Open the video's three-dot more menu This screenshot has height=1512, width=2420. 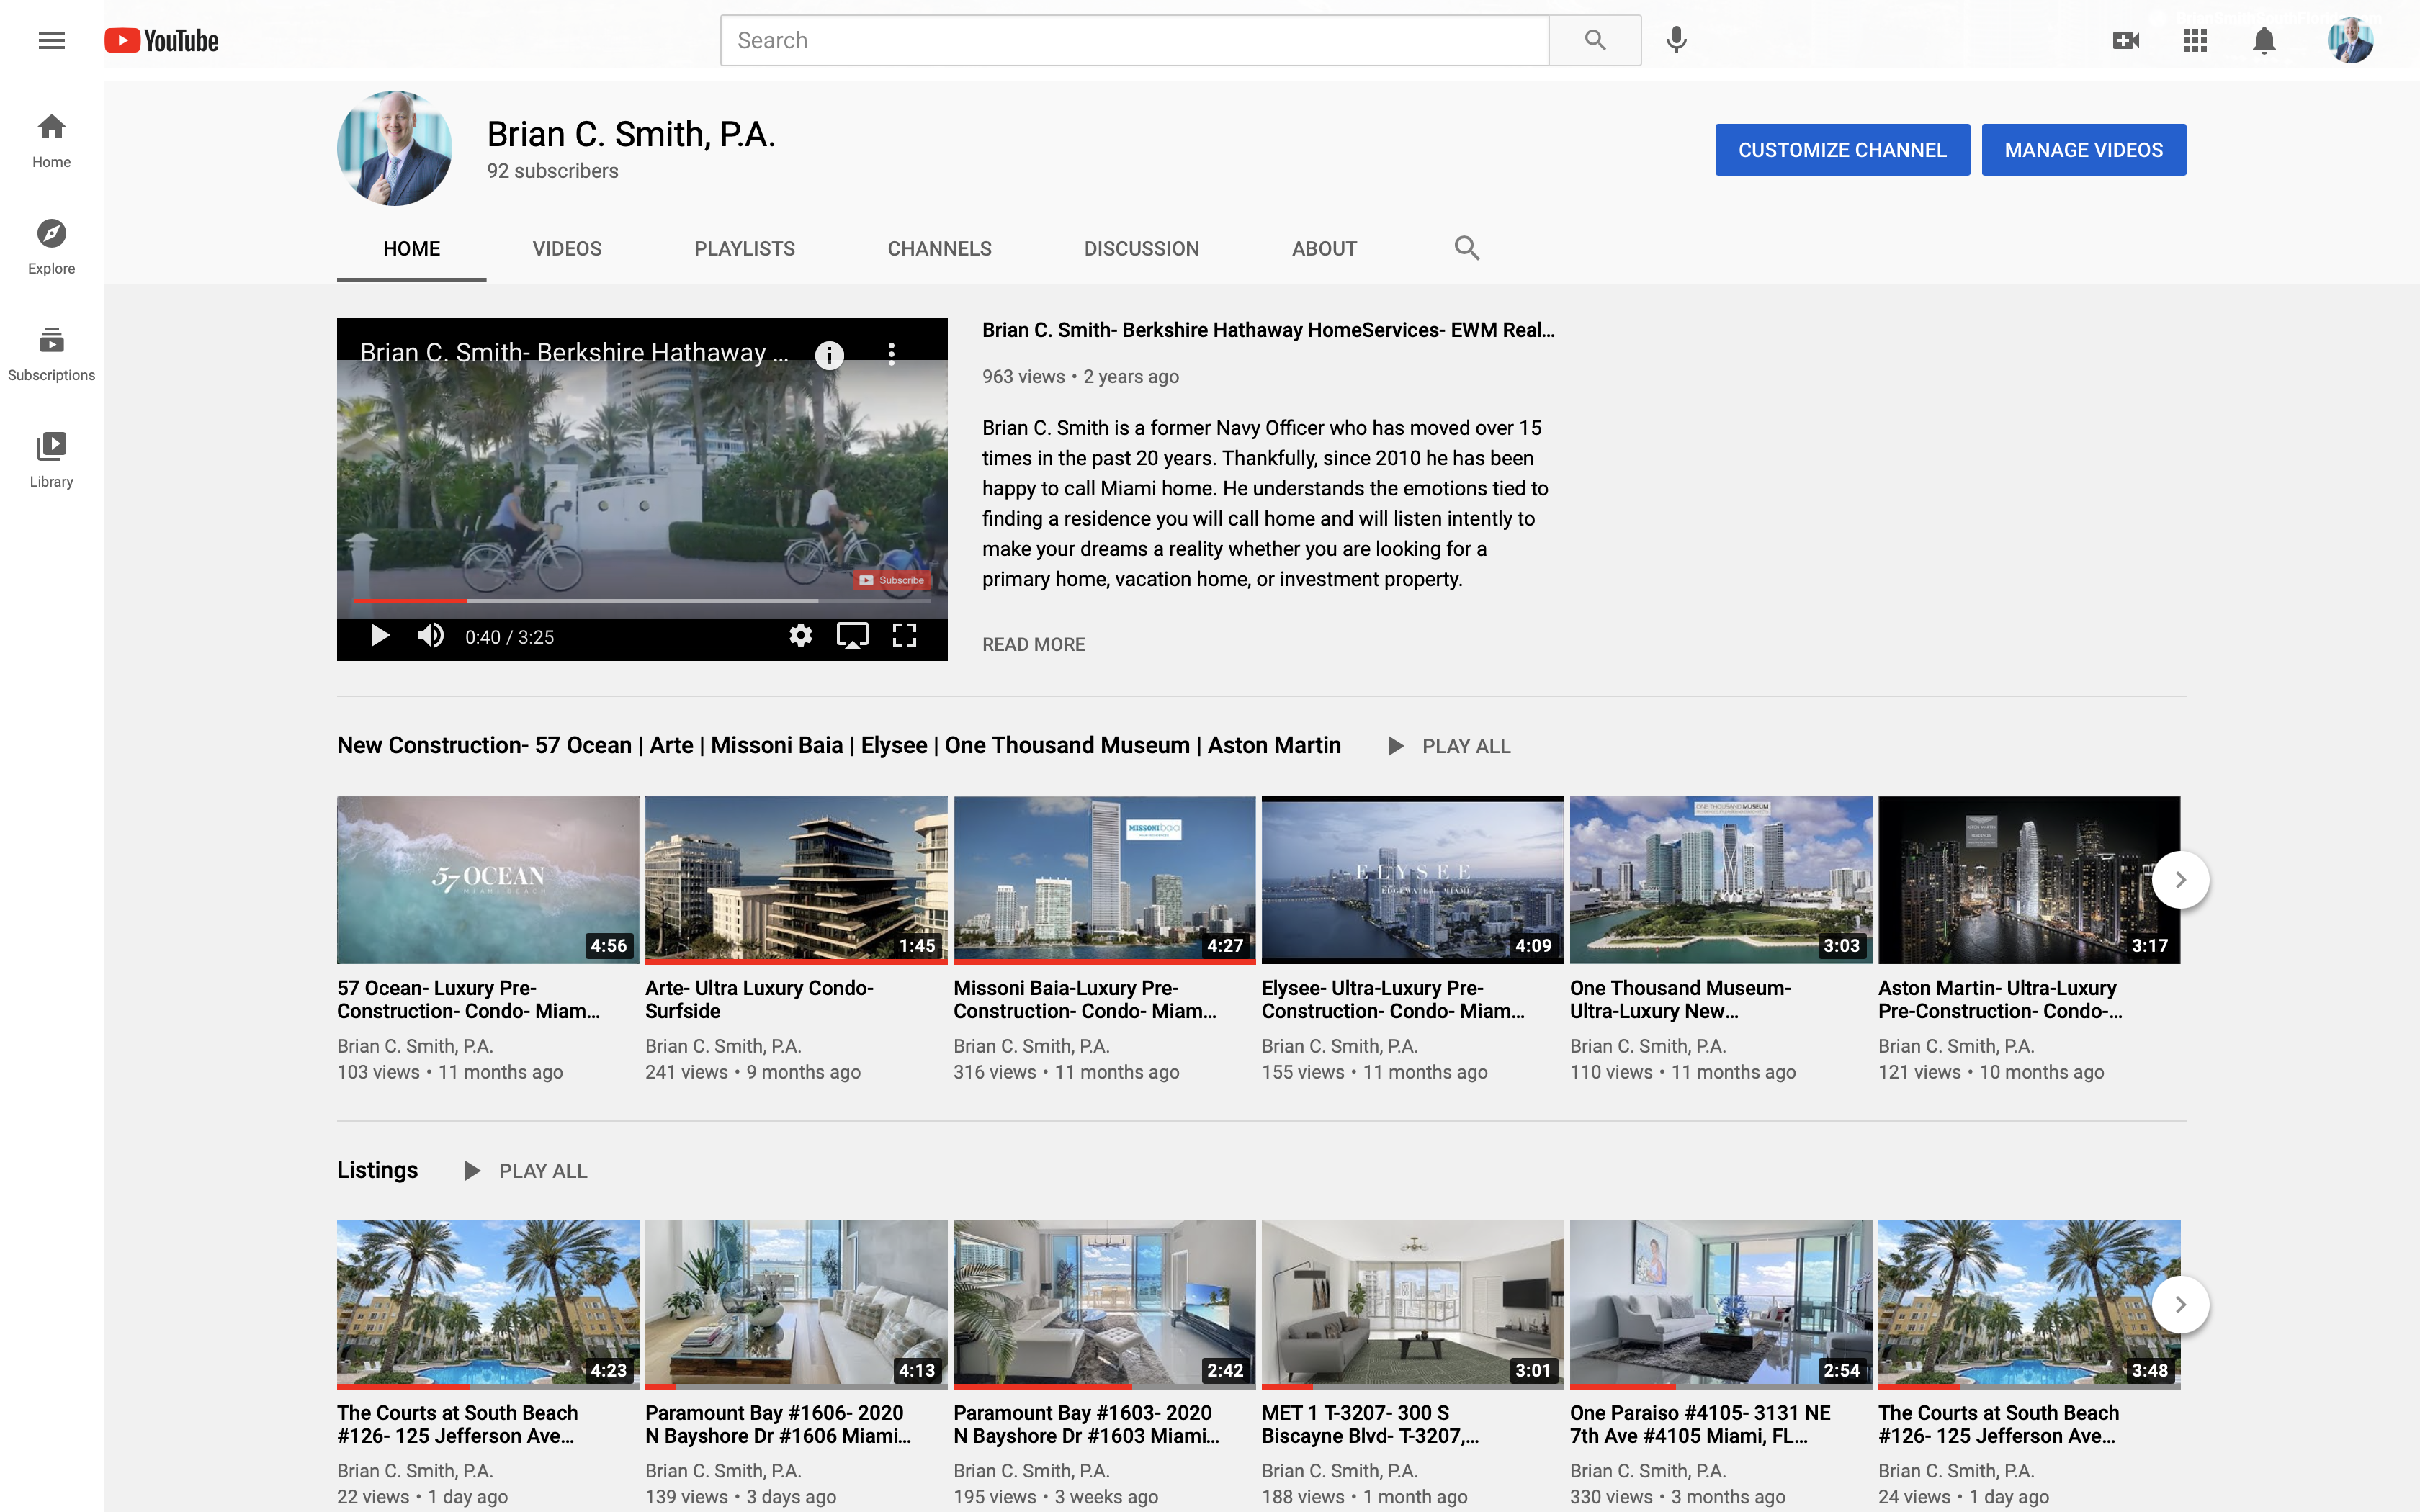(891, 354)
